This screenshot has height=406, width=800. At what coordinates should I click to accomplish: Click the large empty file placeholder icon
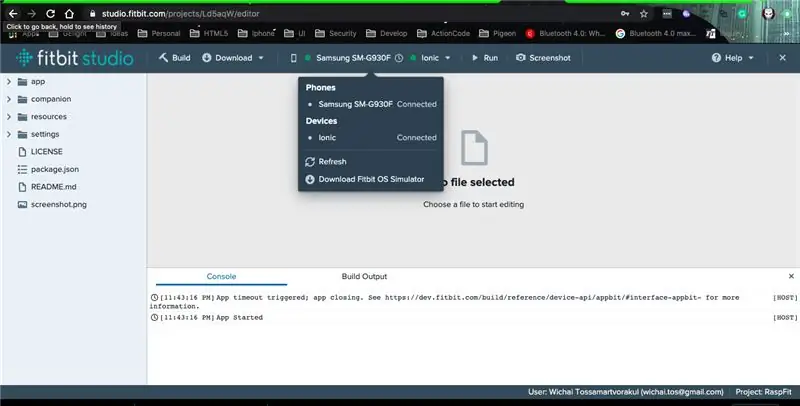coord(474,148)
